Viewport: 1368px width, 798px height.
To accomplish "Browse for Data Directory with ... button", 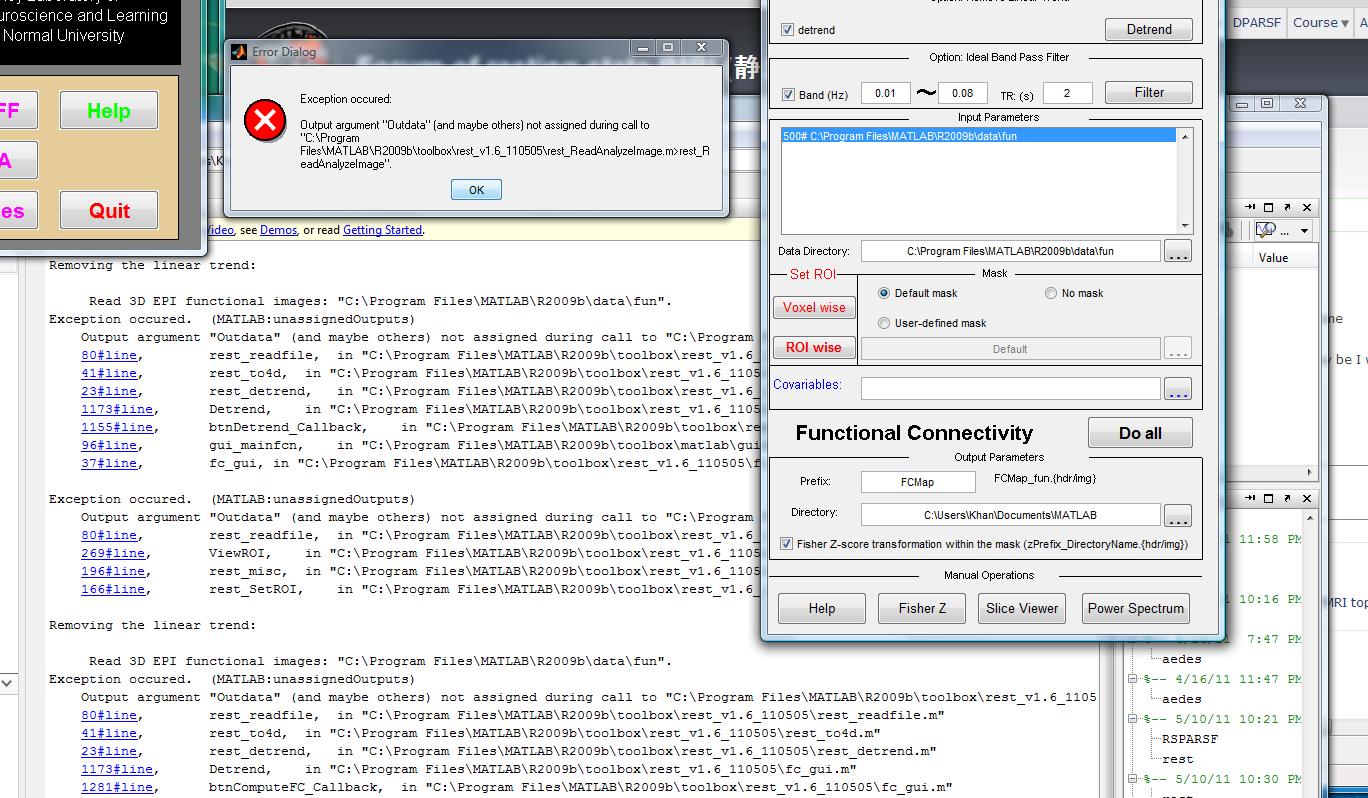I will click(1178, 251).
